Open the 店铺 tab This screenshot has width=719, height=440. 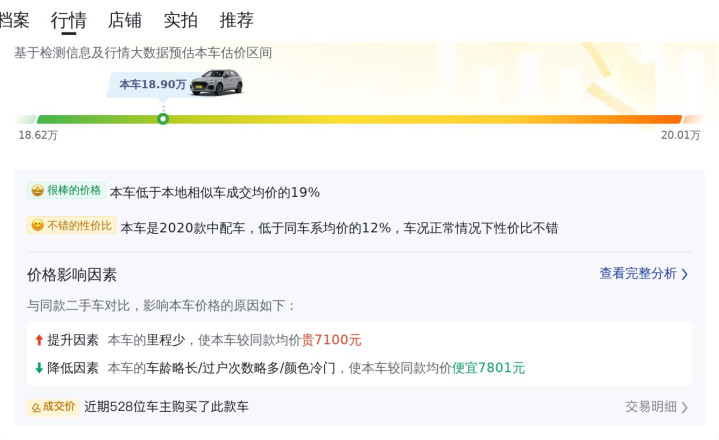125,20
